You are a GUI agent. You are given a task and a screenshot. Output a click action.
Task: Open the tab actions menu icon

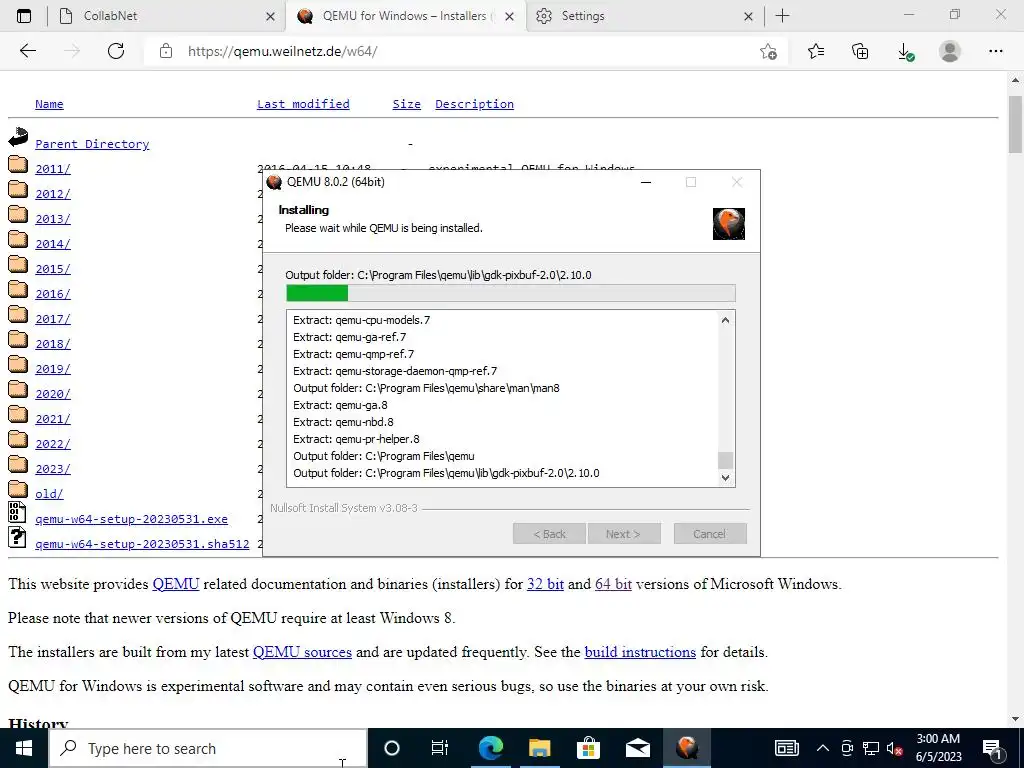(x=24, y=16)
